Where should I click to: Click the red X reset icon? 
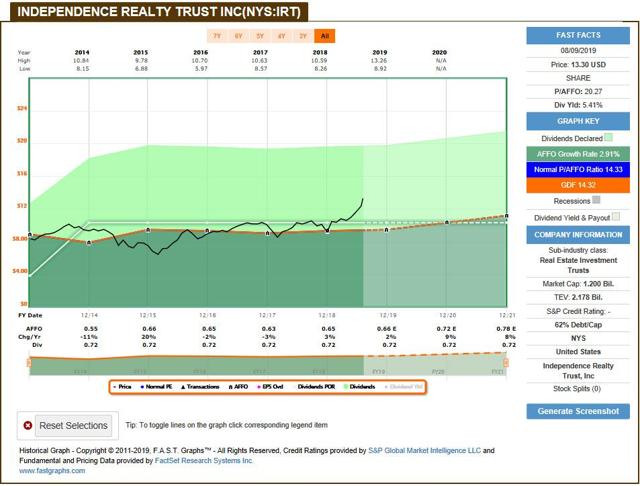click(28, 426)
